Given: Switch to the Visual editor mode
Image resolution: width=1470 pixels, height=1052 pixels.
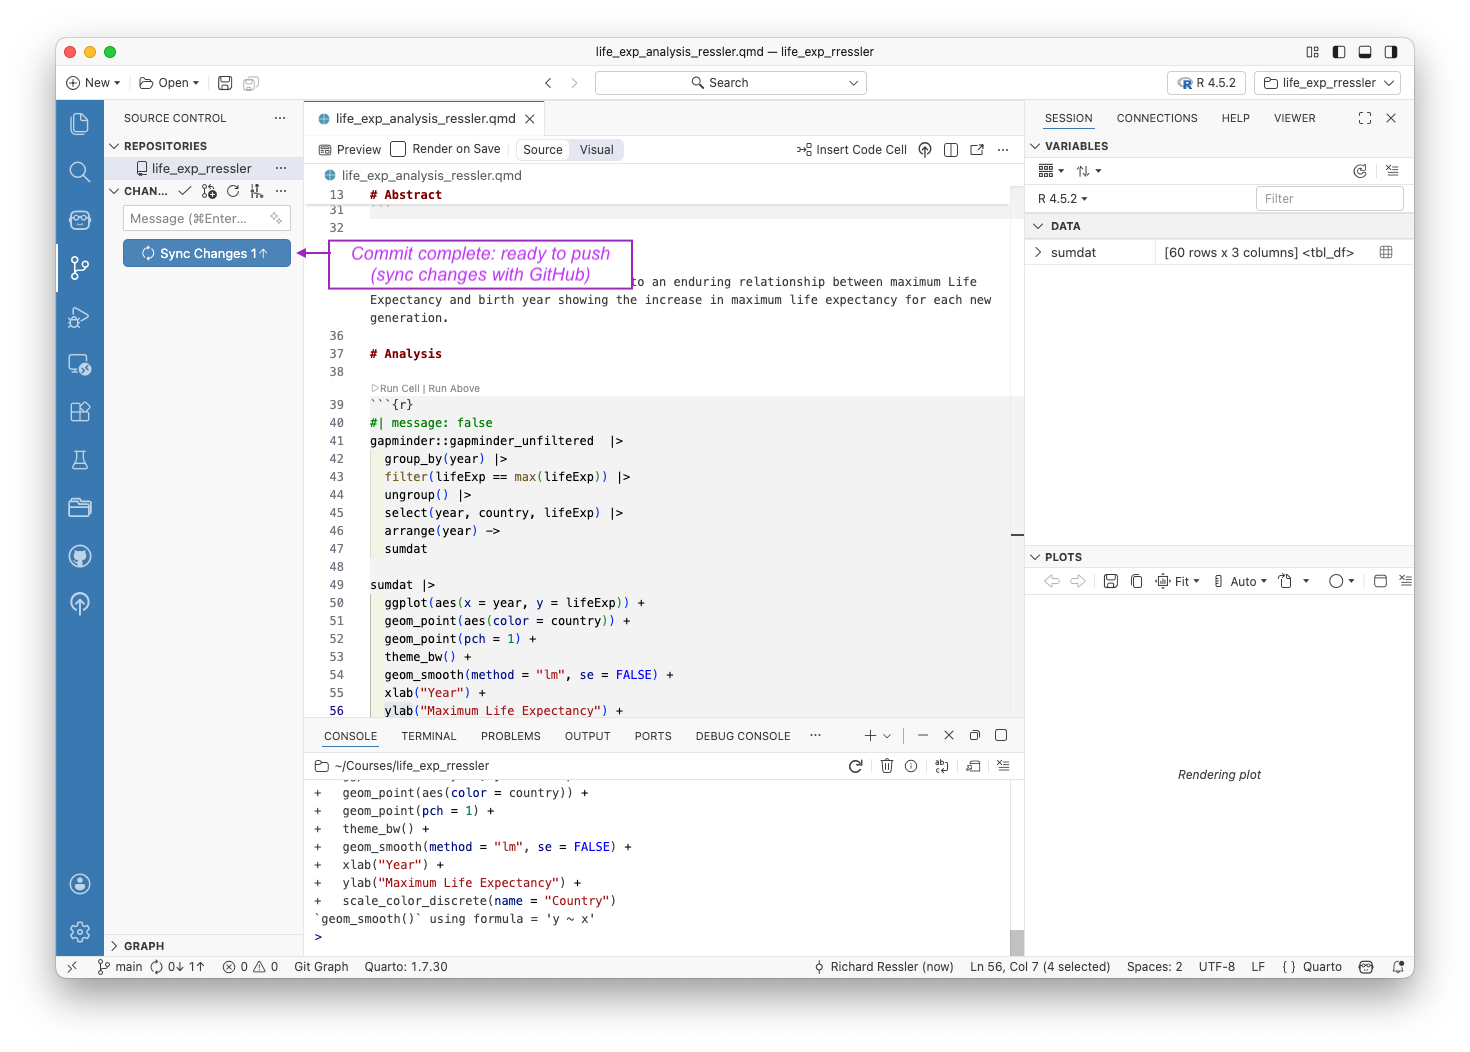Looking at the screenshot, I should pyautogui.click(x=596, y=149).
